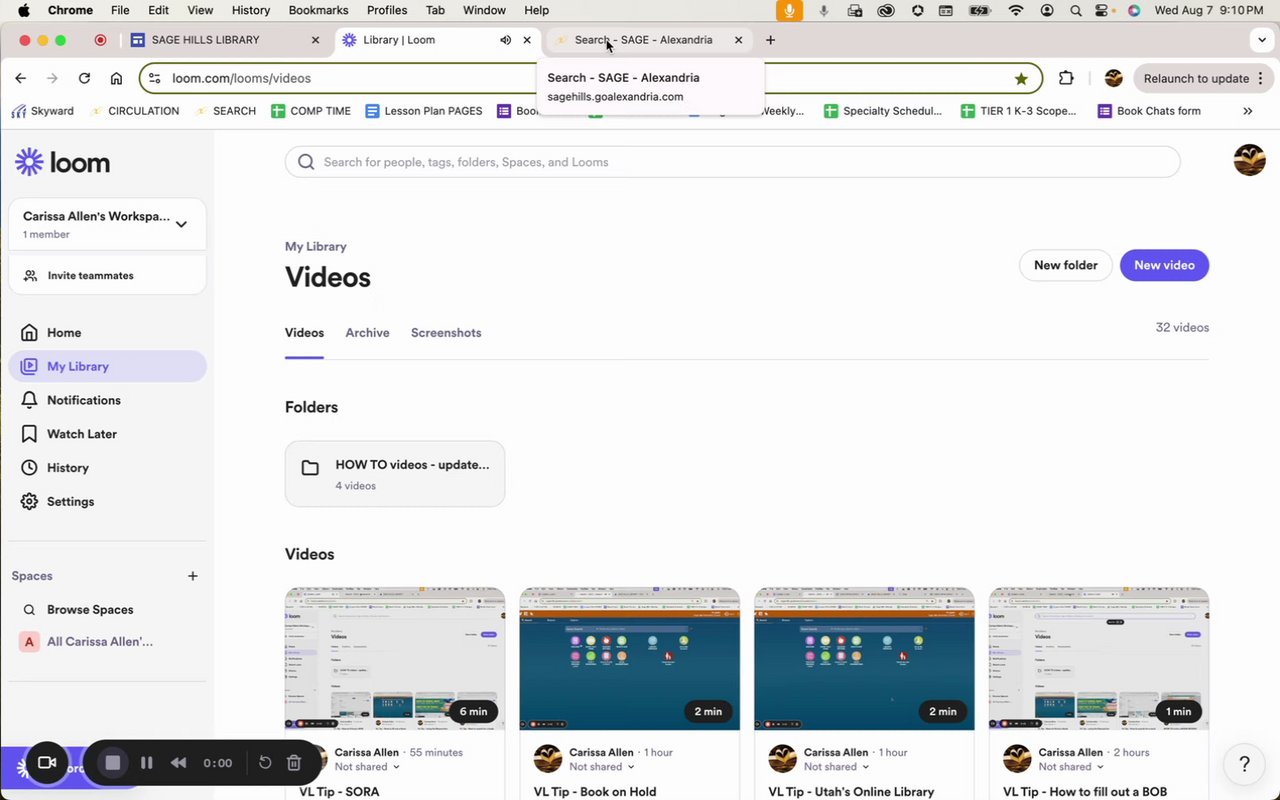
Task: Reload the page in Chrome
Action: click(x=85, y=78)
